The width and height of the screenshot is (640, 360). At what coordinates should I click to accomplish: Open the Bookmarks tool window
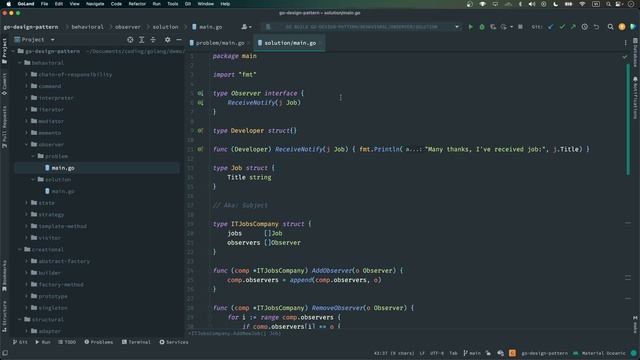click(4, 276)
